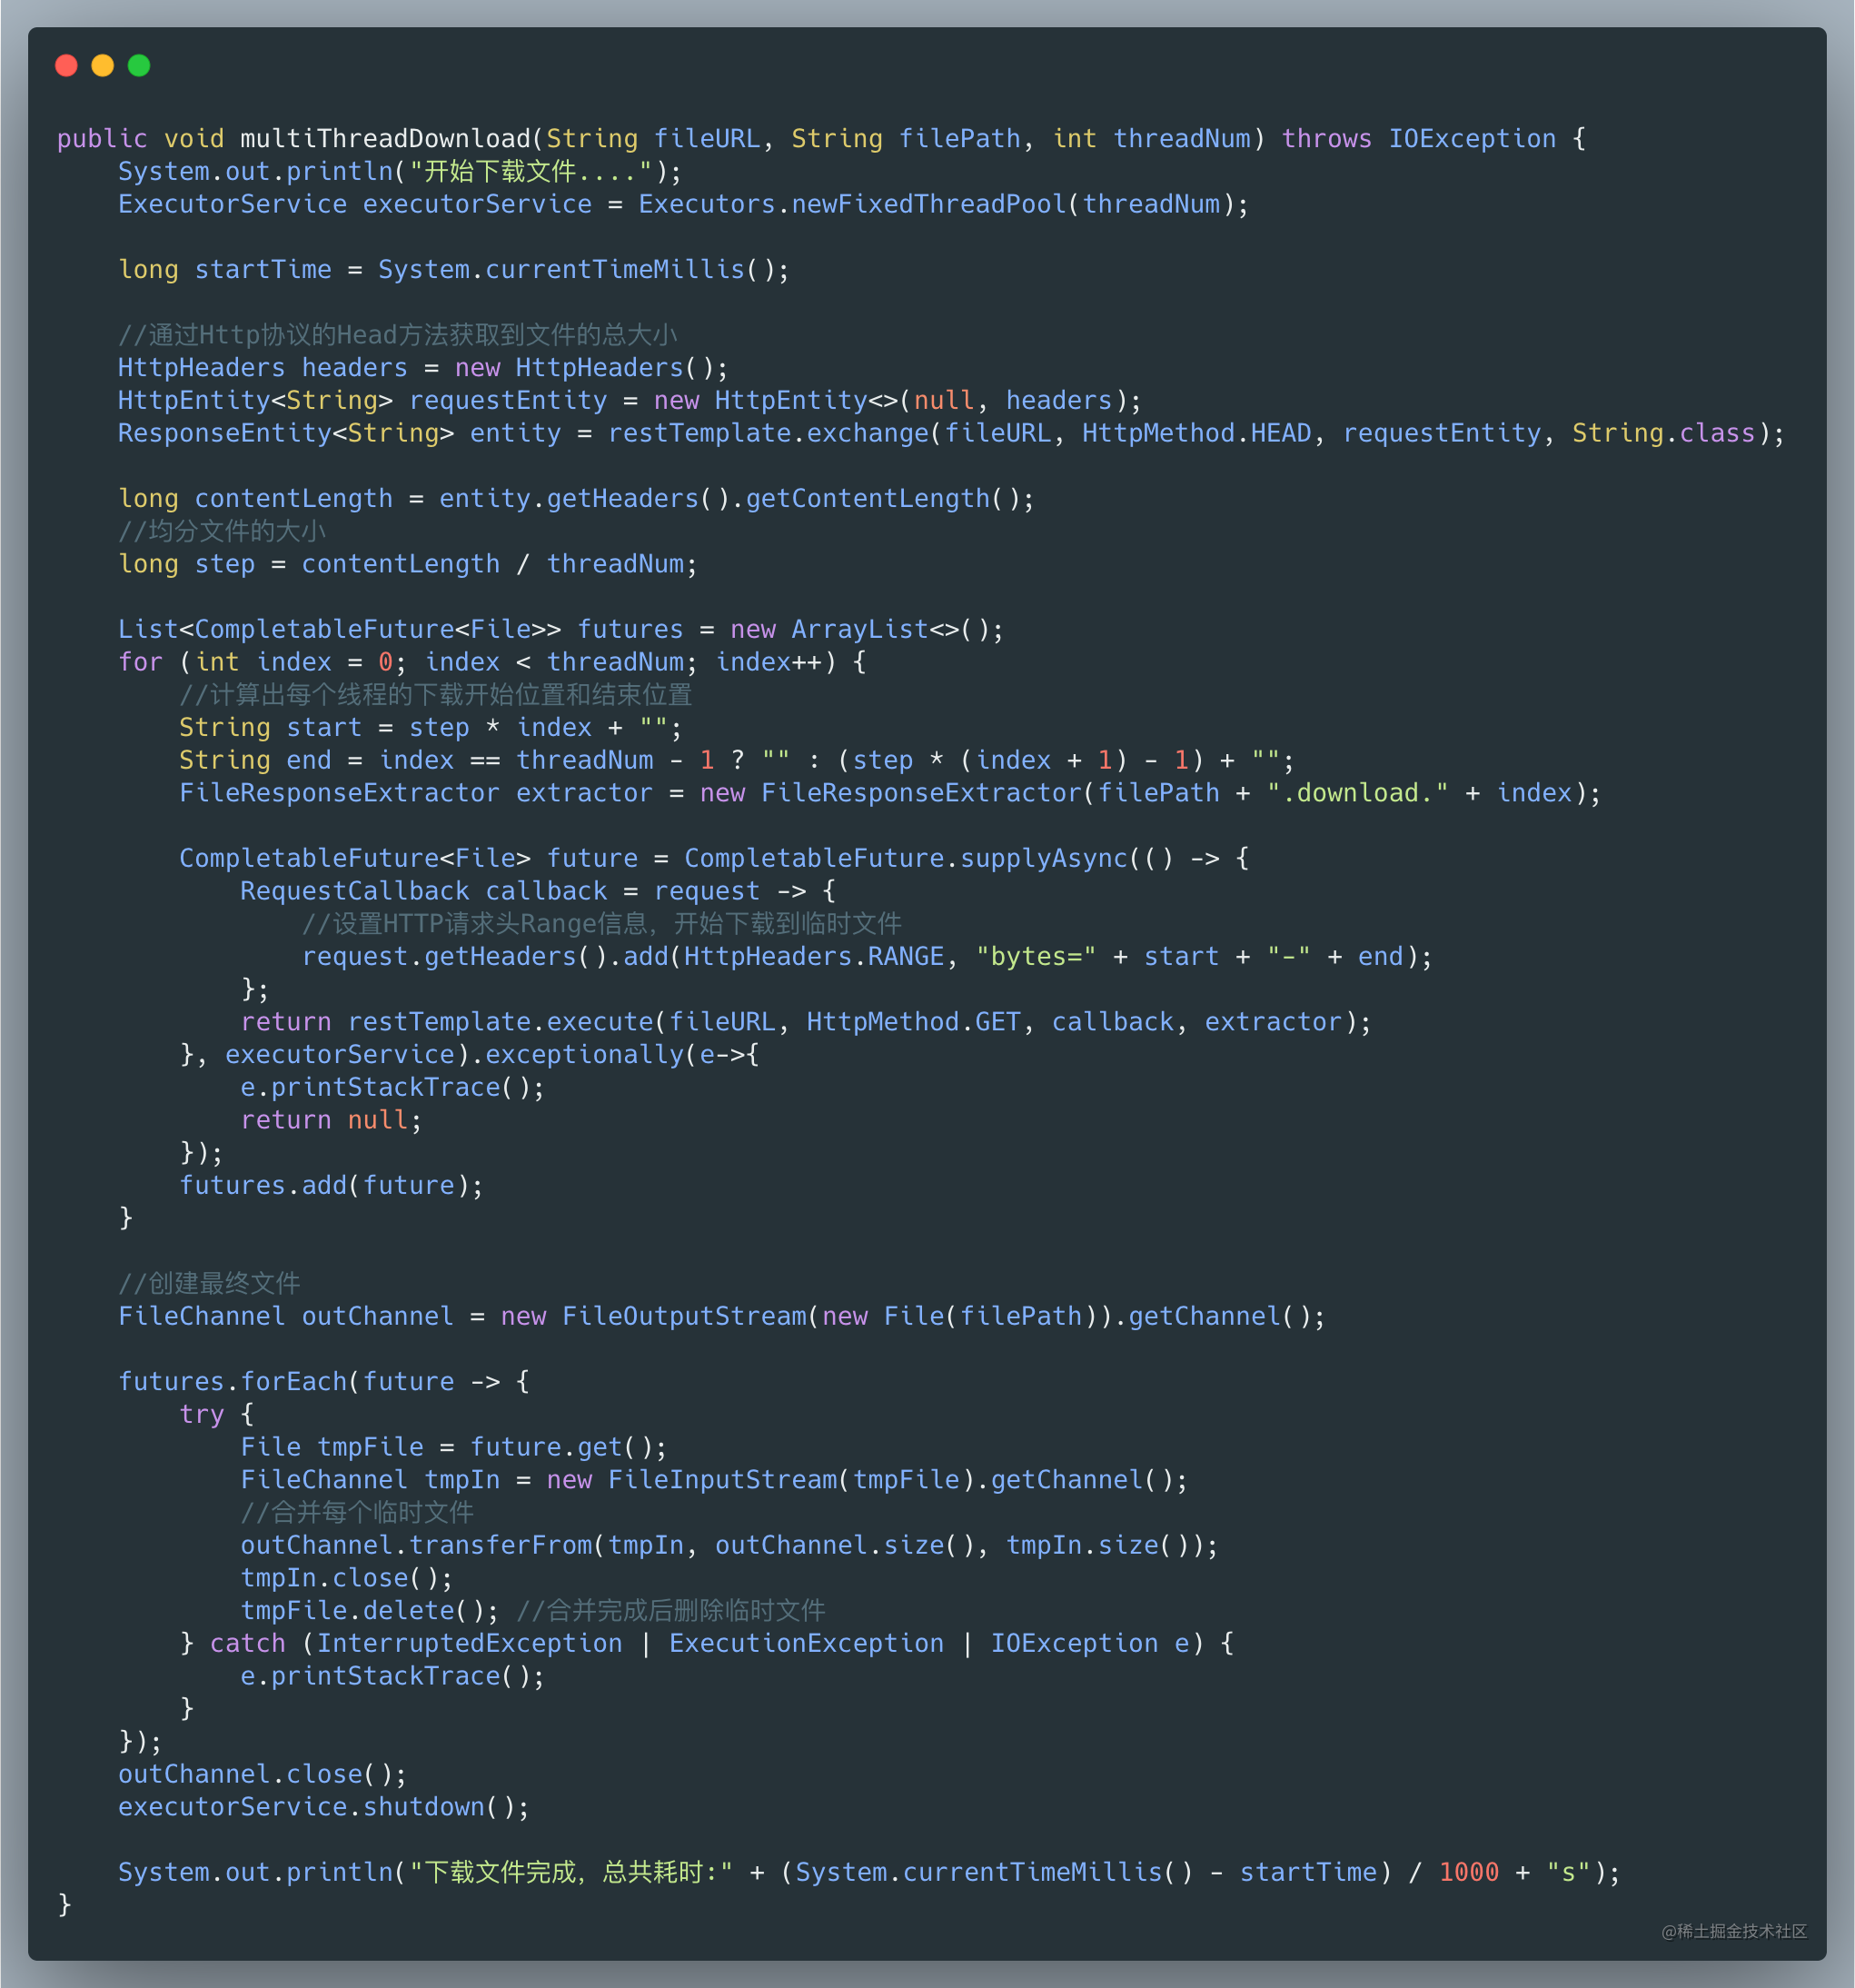This screenshot has width=1855, height=1988.
Task: Click the red close dot
Action: 66,66
